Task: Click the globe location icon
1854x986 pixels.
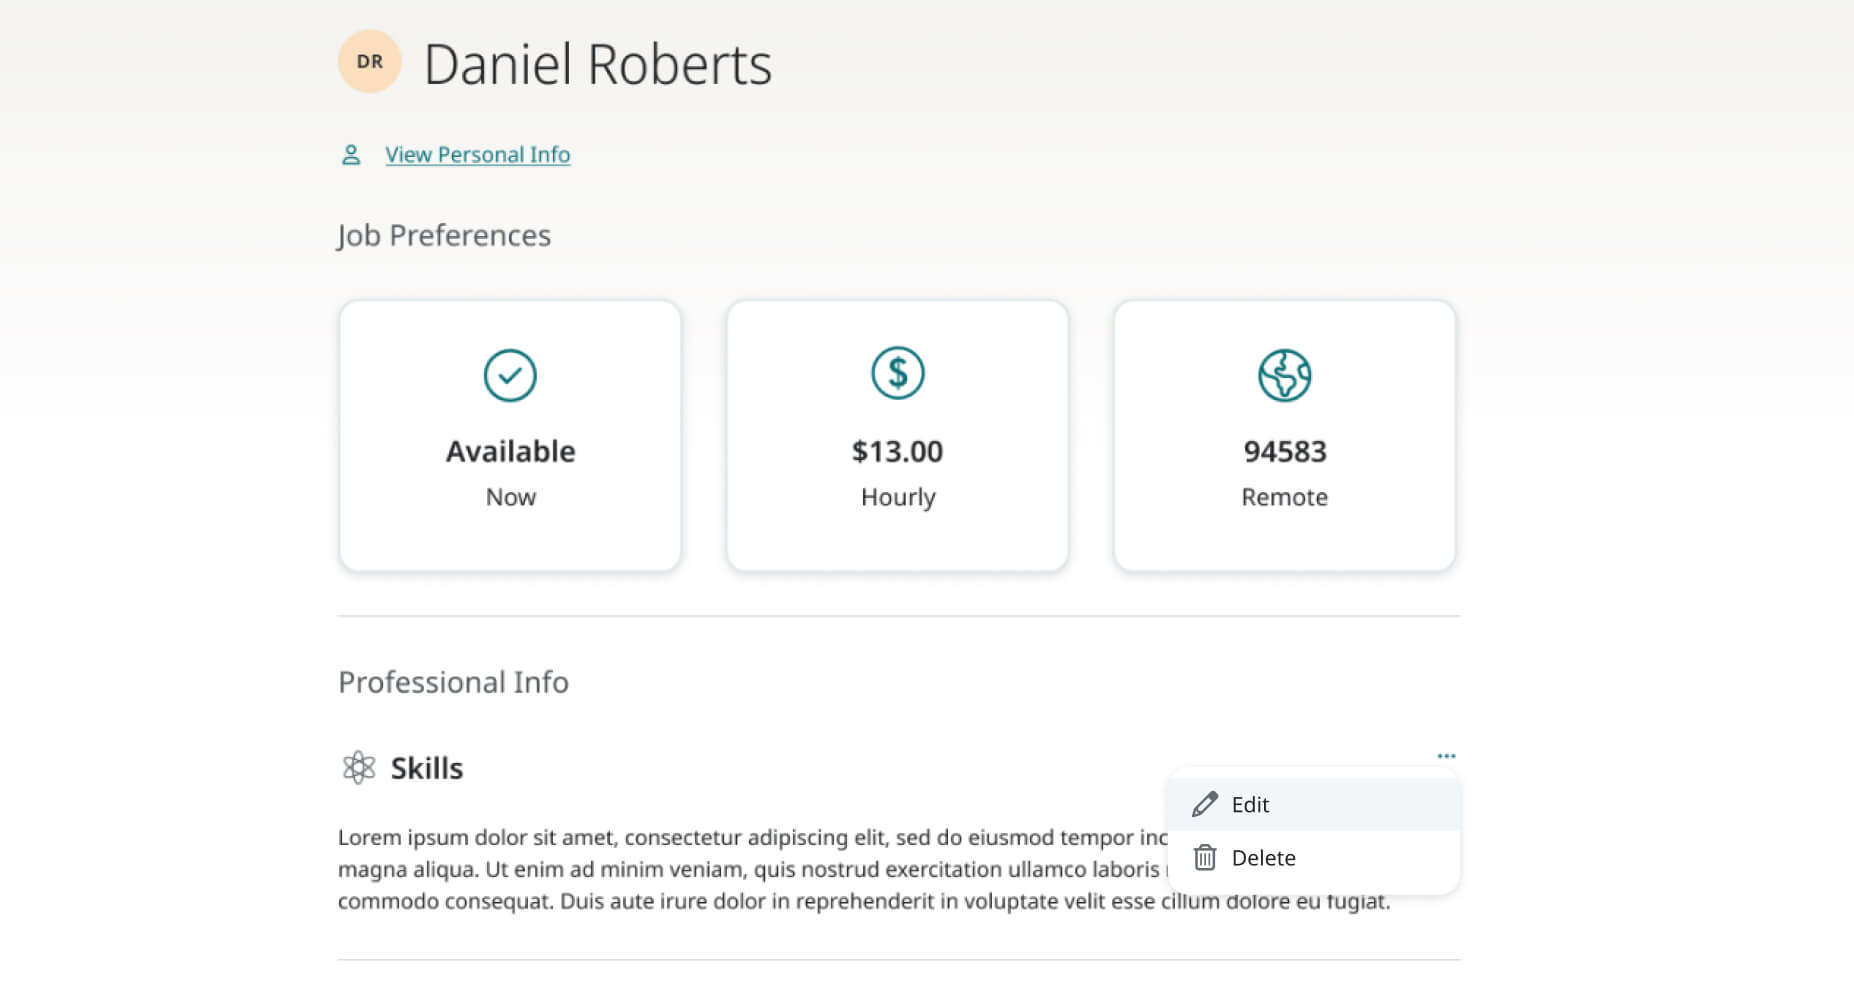Action: [x=1285, y=375]
